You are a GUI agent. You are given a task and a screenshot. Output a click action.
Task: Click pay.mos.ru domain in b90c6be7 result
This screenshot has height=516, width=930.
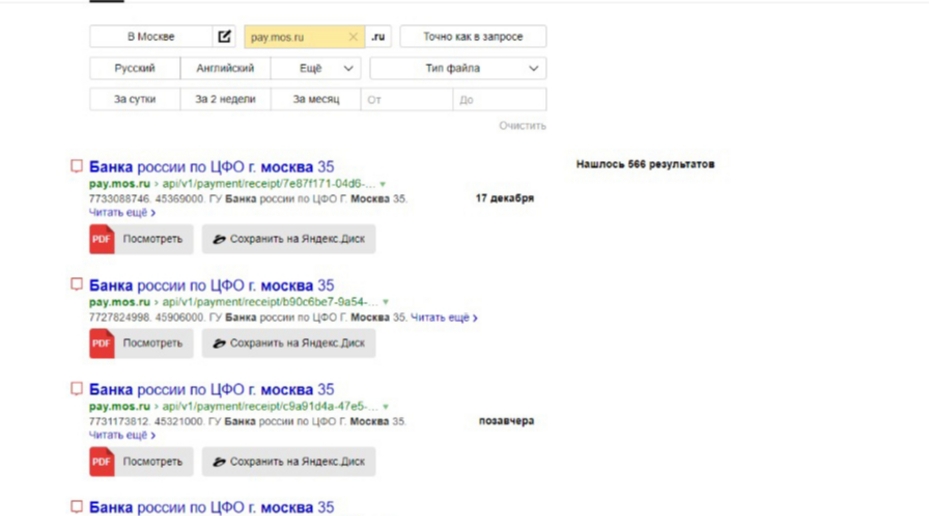[120, 302]
